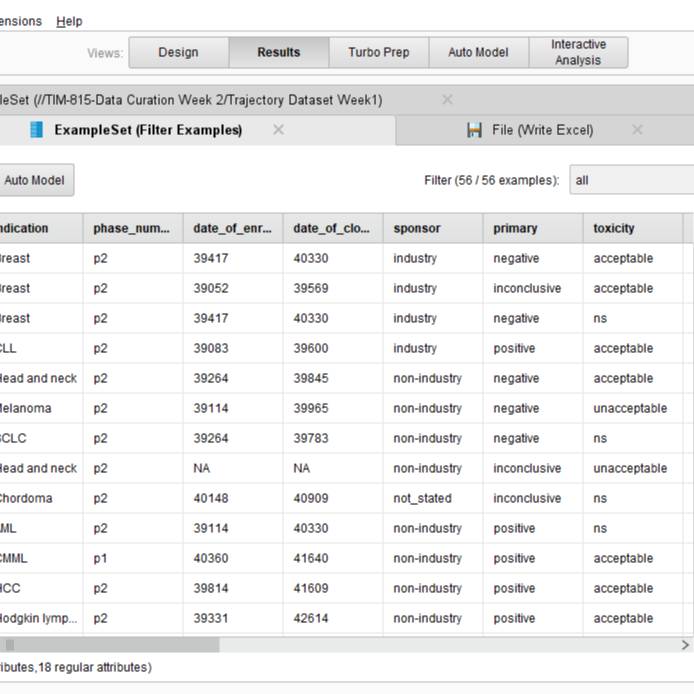Image resolution: width=694 pixels, height=694 pixels.
Task: Sort by the sponsor column header
Action: [433, 228]
